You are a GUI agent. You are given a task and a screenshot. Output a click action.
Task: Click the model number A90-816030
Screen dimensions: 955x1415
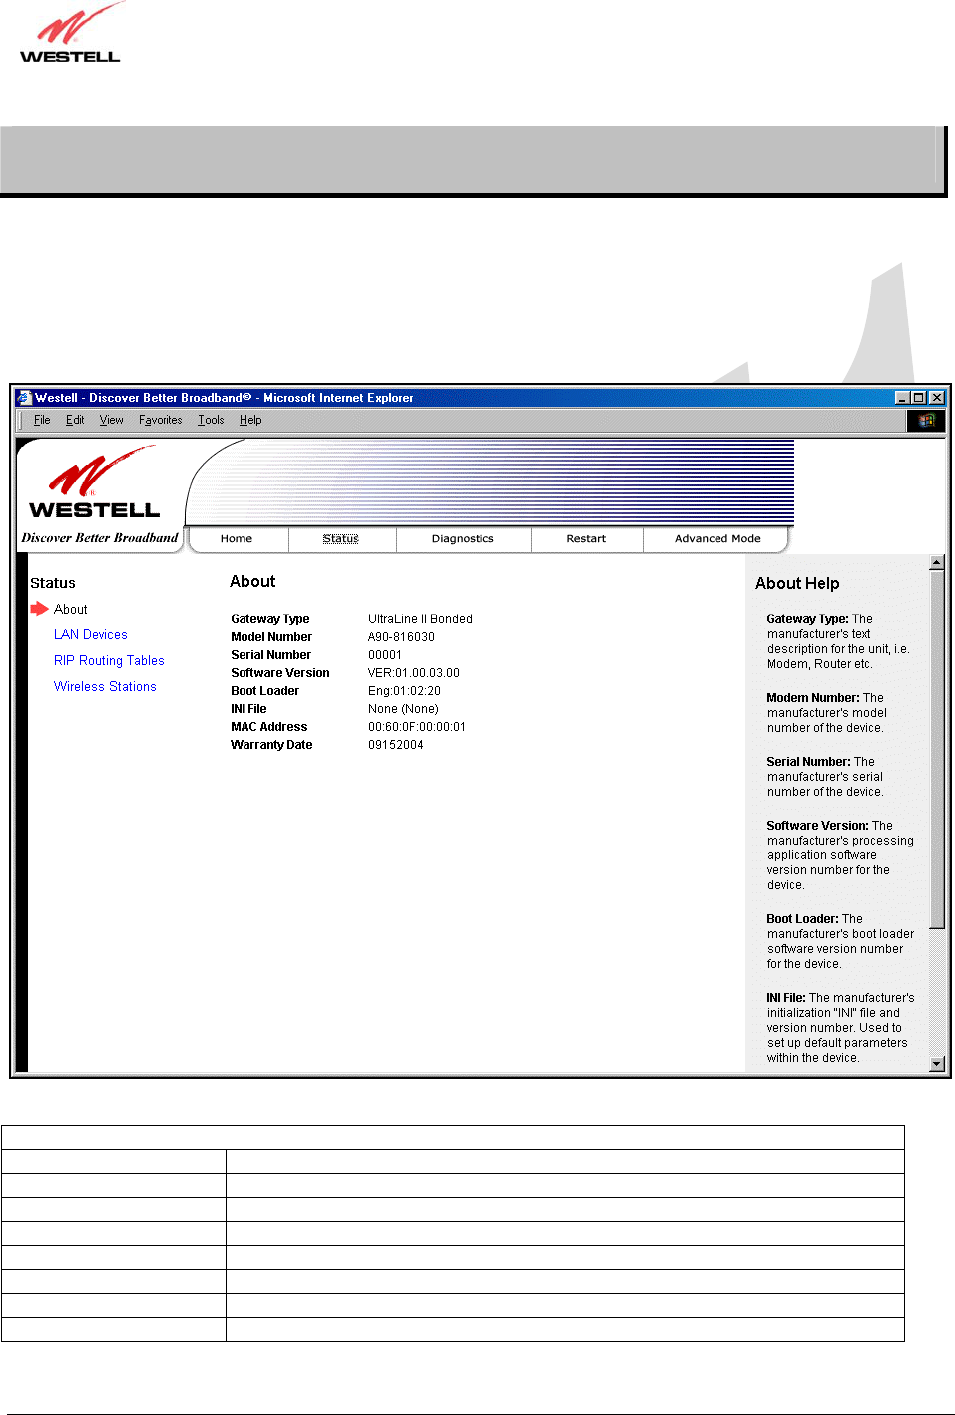(401, 637)
